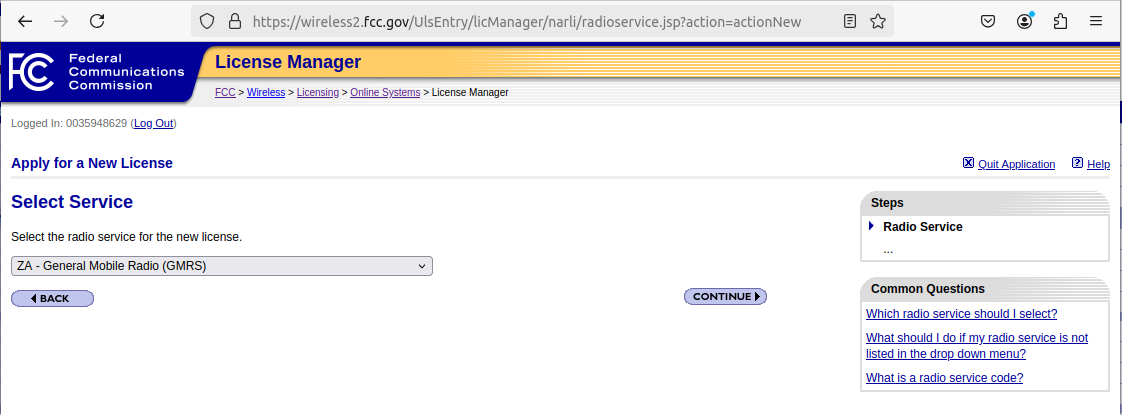Click the URL address bar field
Viewport: 1122px width, 415px height.
coord(540,21)
